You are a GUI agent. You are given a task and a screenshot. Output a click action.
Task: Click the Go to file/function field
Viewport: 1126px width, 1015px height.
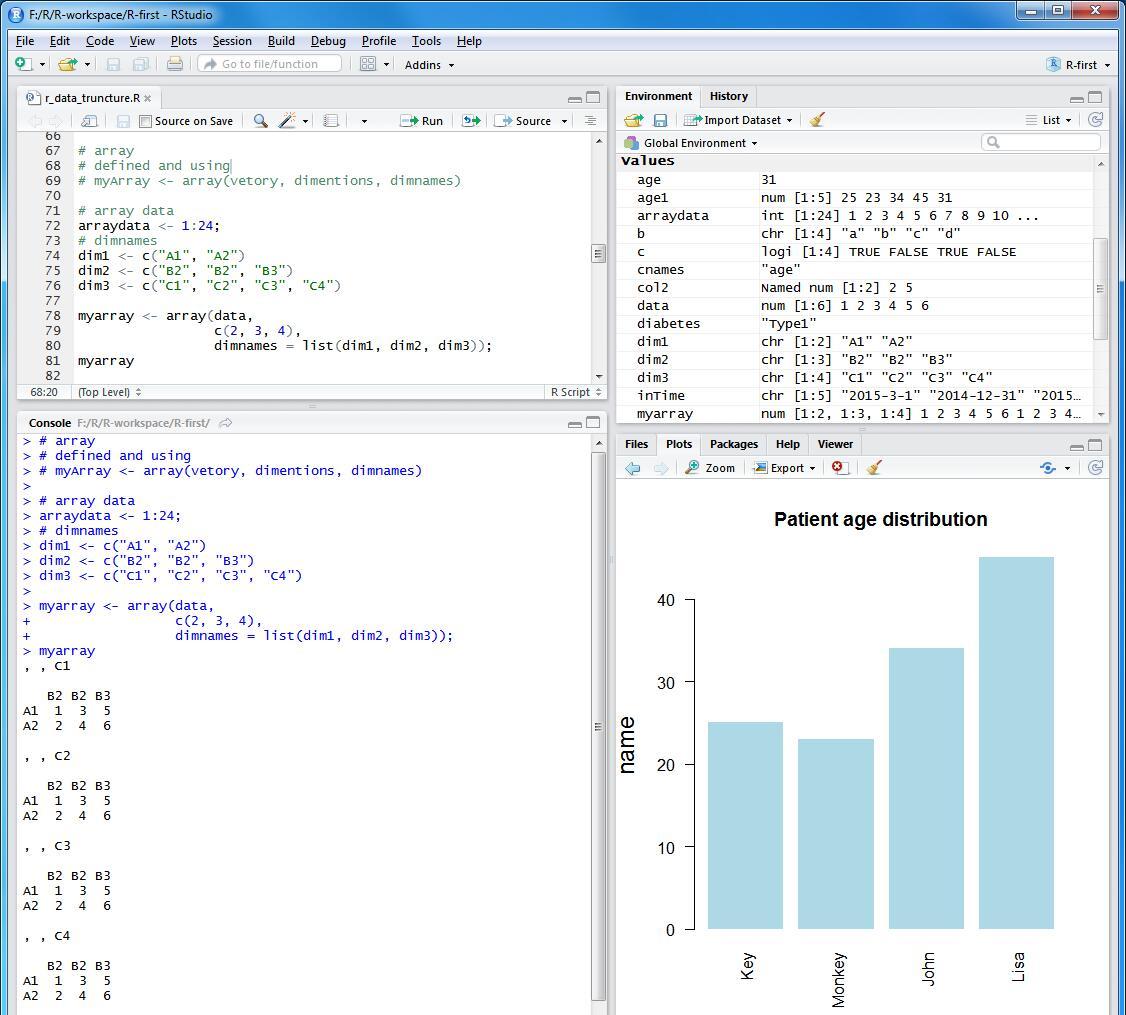click(x=270, y=64)
